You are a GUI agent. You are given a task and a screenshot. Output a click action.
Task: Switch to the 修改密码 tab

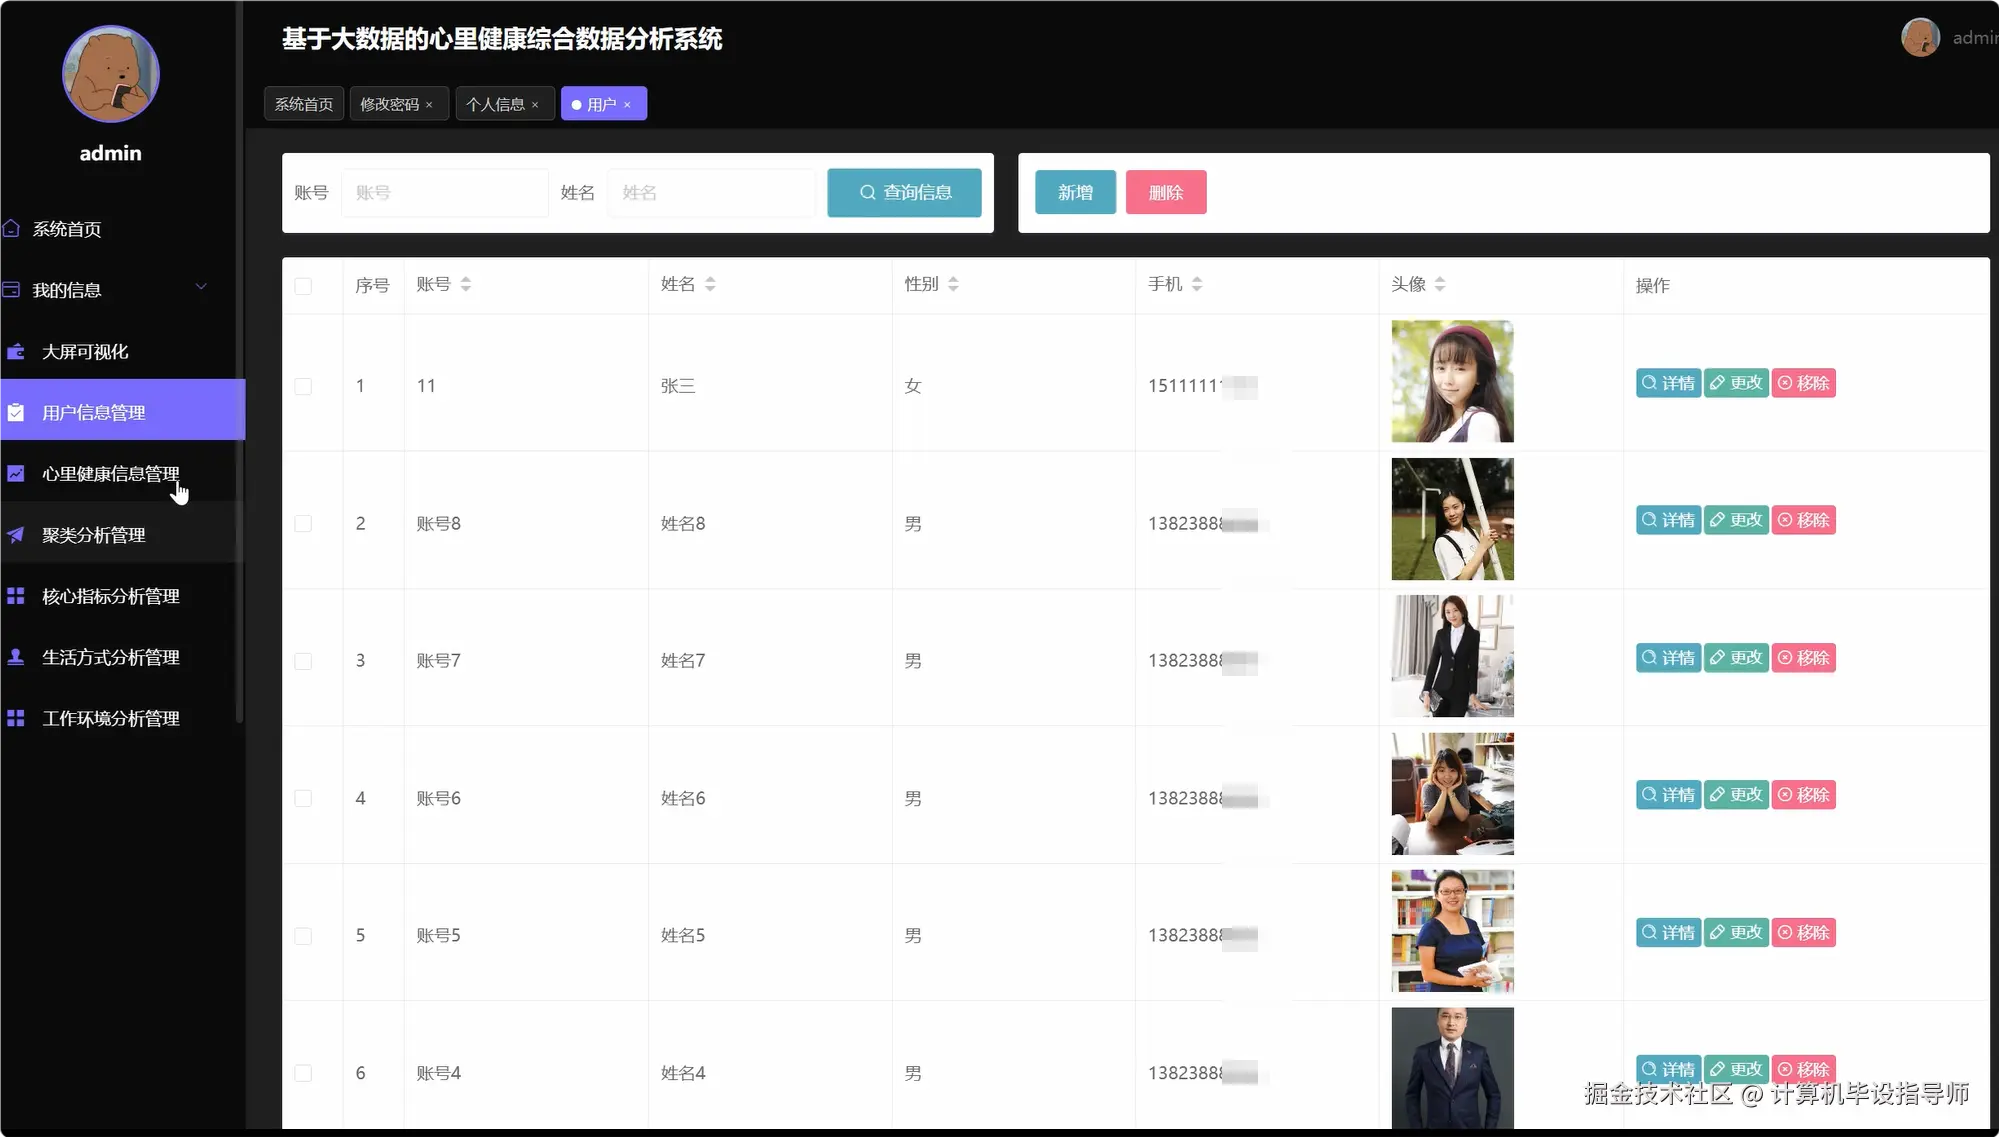click(398, 104)
